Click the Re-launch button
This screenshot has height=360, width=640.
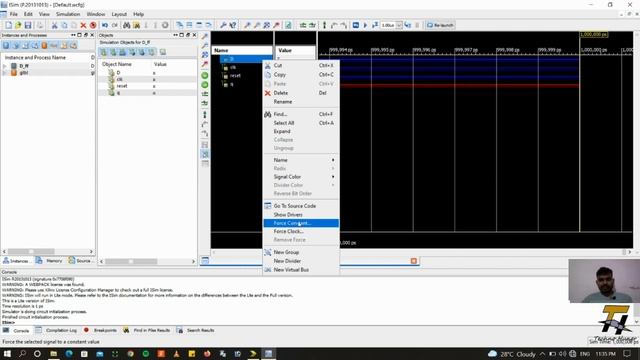(440, 25)
